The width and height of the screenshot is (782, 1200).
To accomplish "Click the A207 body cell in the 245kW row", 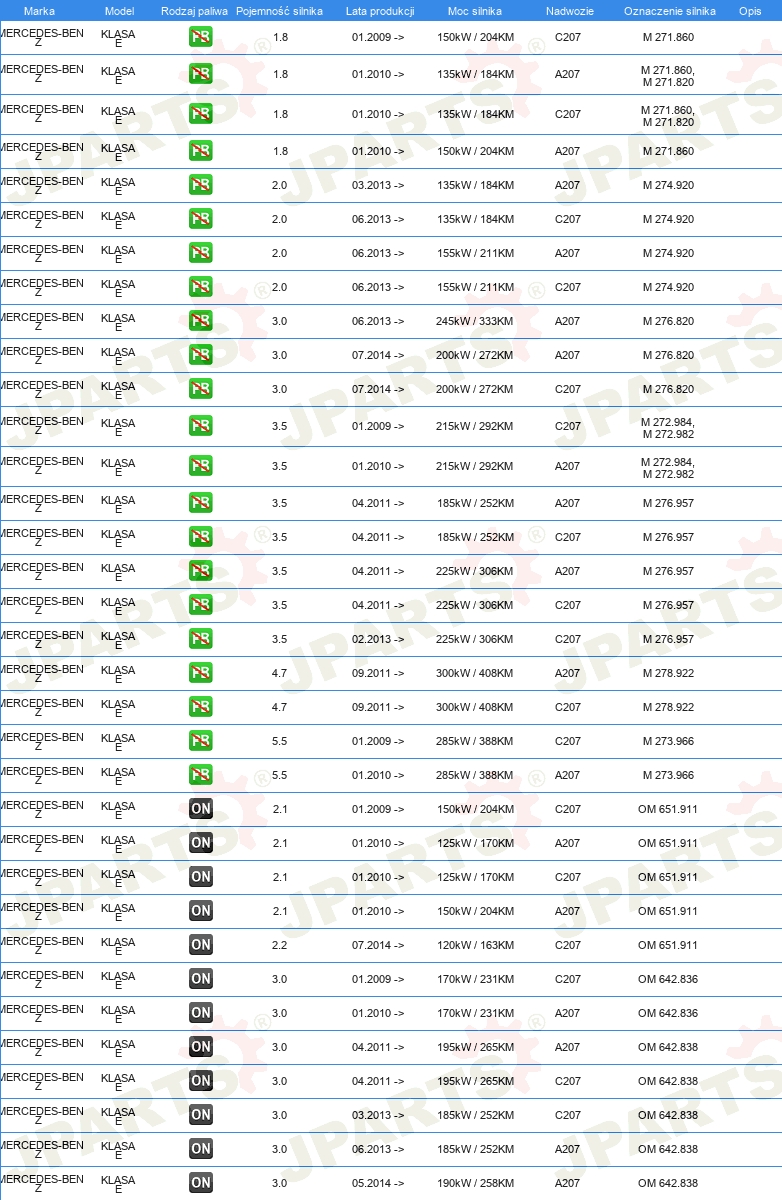I will click(568, 321).
